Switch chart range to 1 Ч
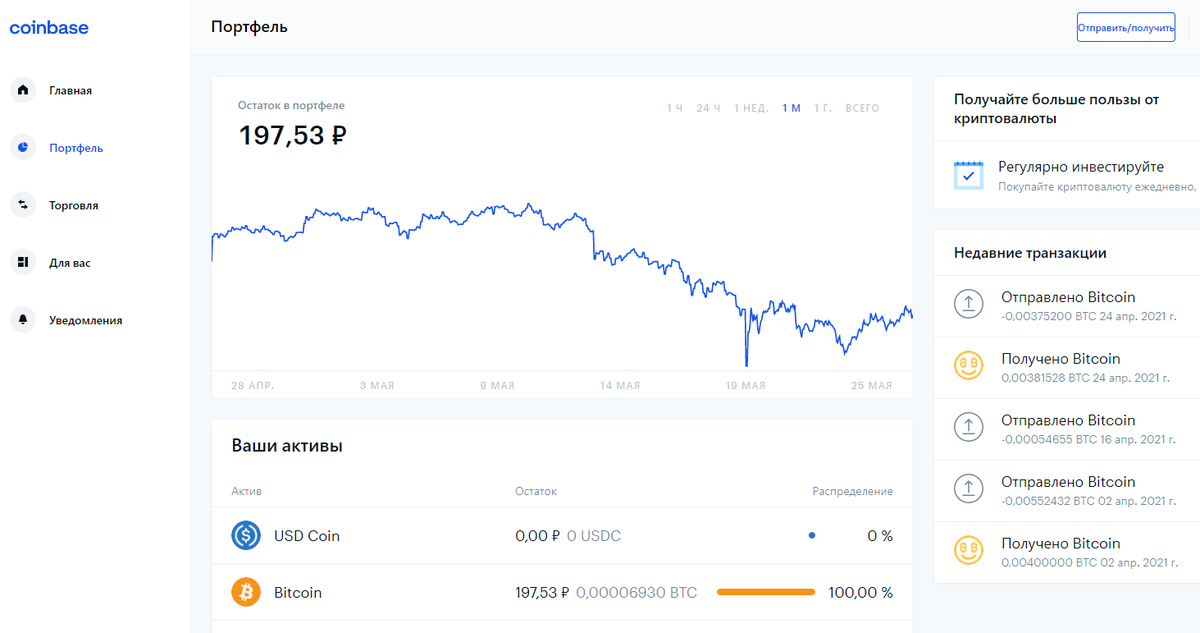Screen dimensions: 1200x633 [675, 108]
